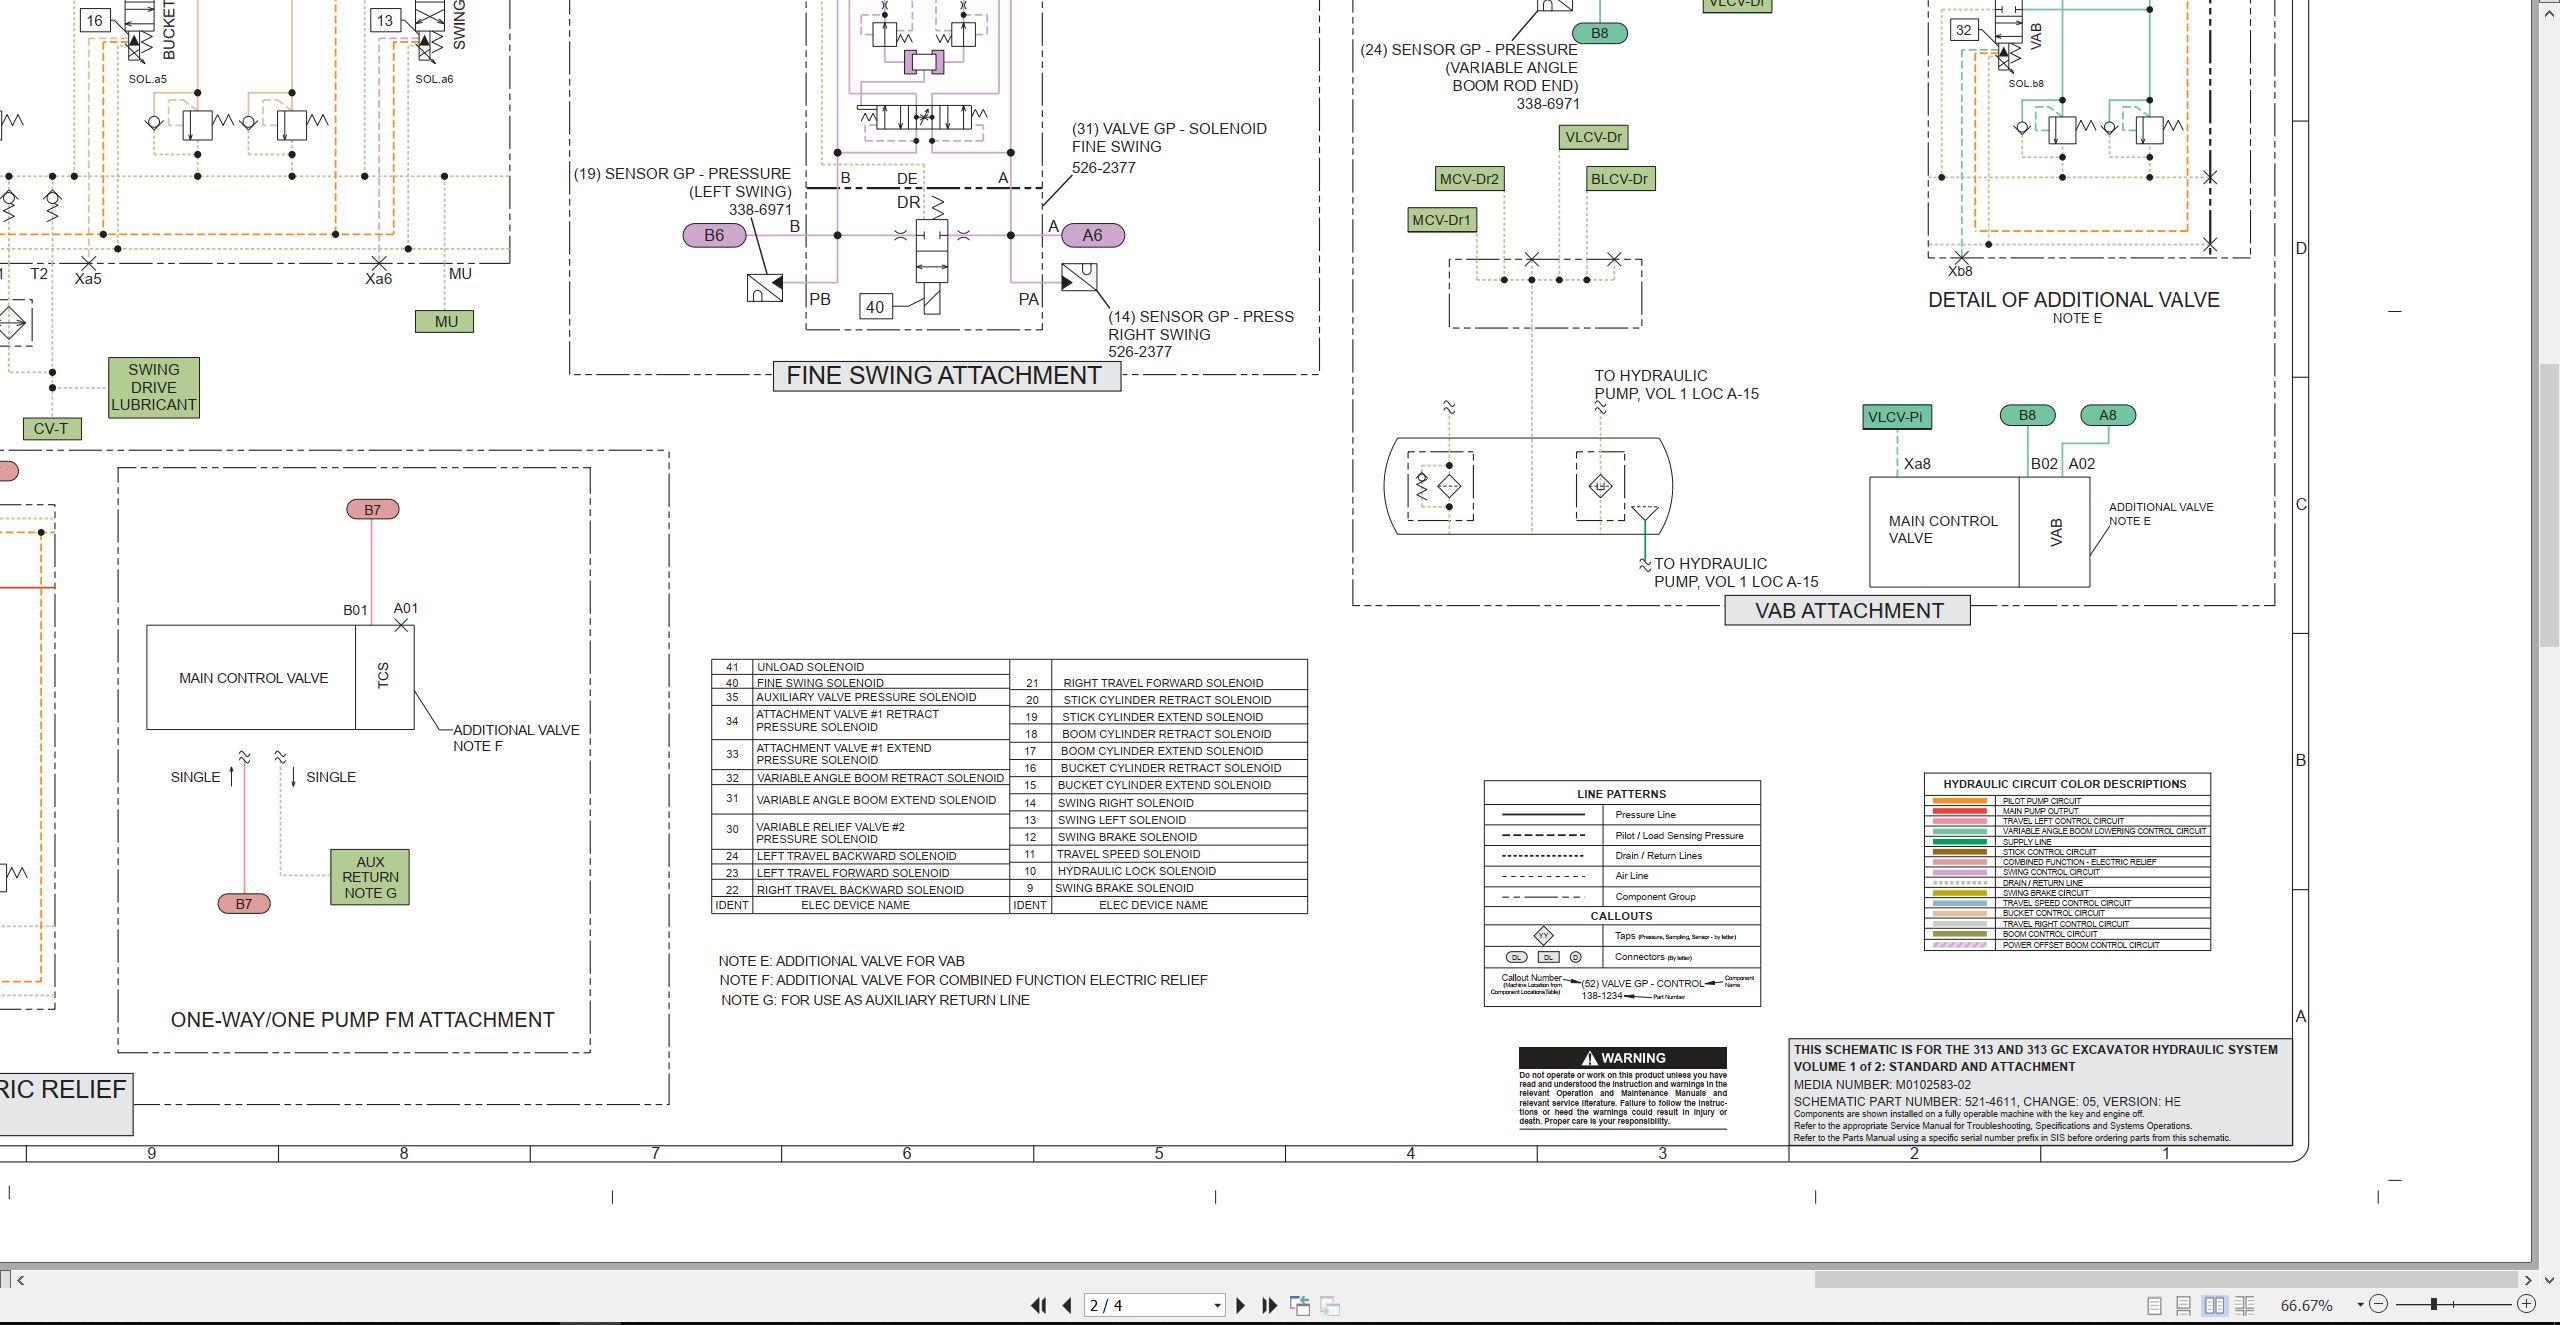The height and width of the screenshot is (1325, 2560).
Task: Click the Next View icon
Action: (1330, 1305)
